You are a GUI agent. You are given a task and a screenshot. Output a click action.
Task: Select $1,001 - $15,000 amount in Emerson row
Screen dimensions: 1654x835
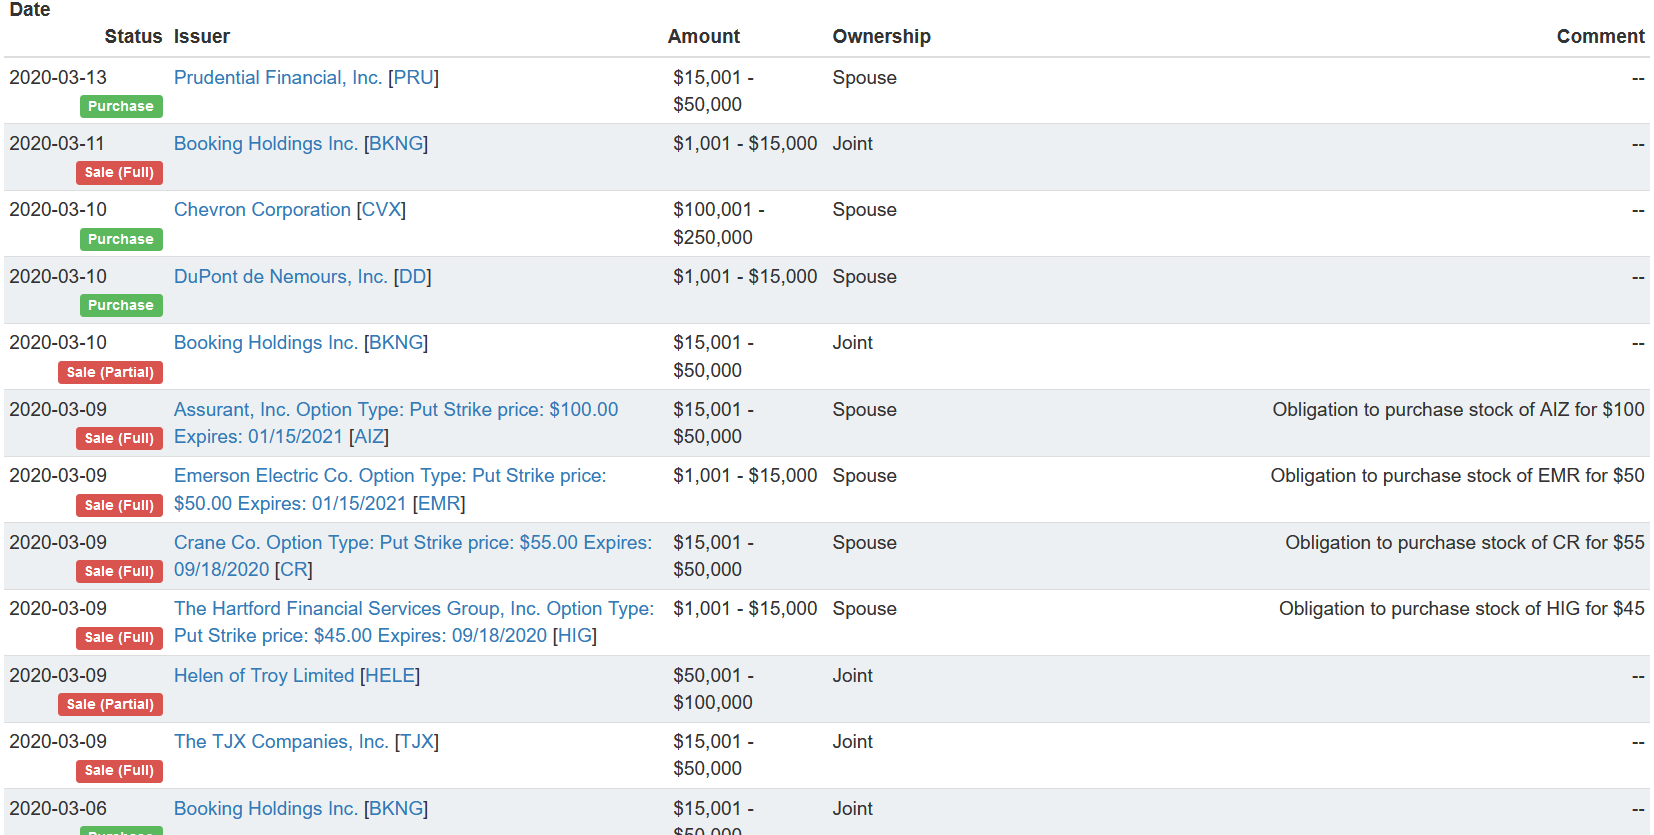pos(745,476)
